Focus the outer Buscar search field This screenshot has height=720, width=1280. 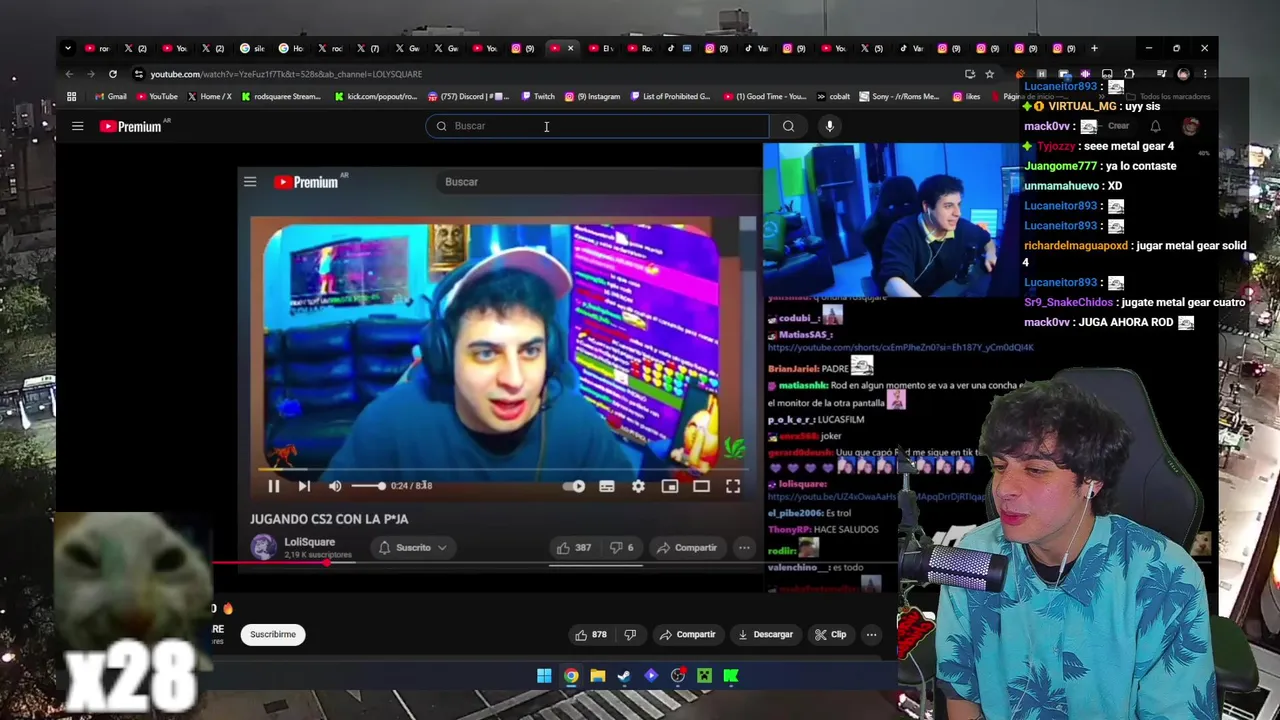[x=597, y=126]
